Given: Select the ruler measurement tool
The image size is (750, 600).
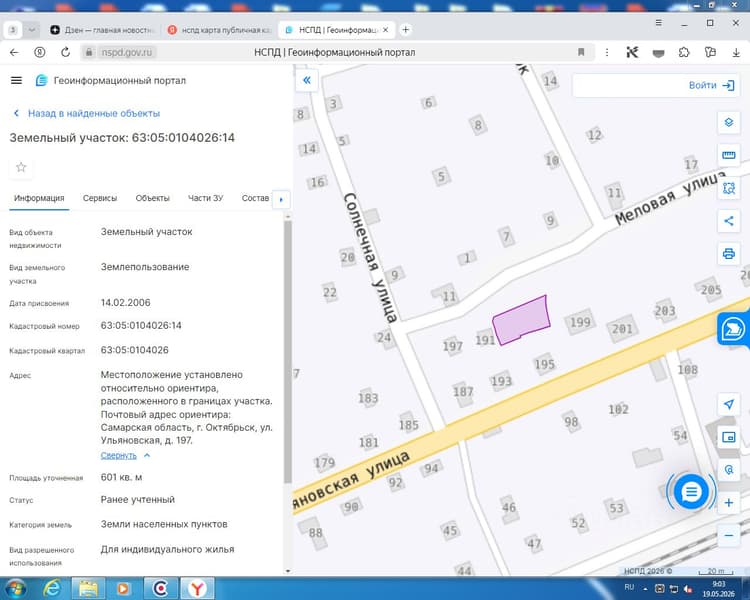Looking at the screenshot, I should pos(728,155).
